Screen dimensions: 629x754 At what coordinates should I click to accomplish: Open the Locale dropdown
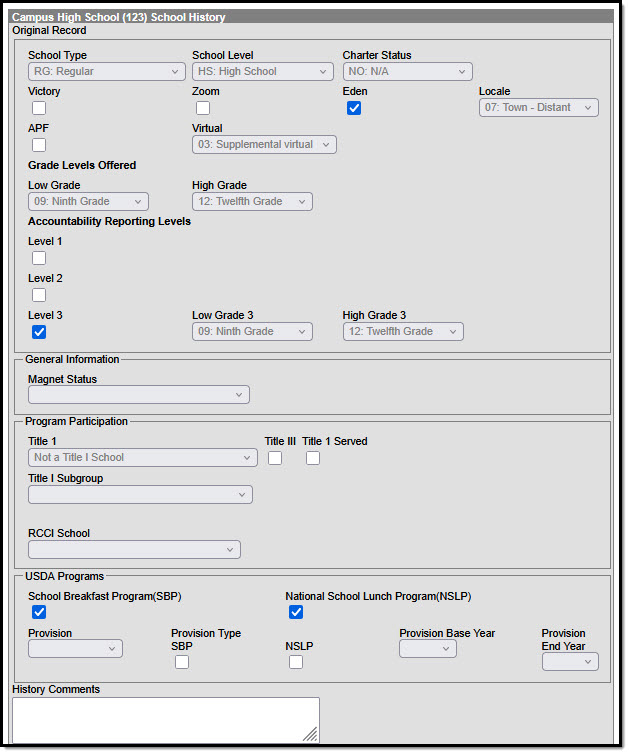point(539,108)
